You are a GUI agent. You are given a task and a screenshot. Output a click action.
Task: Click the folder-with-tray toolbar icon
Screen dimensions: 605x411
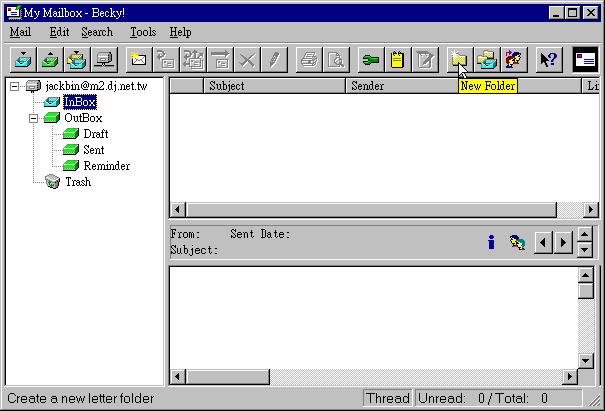(487, 60)
